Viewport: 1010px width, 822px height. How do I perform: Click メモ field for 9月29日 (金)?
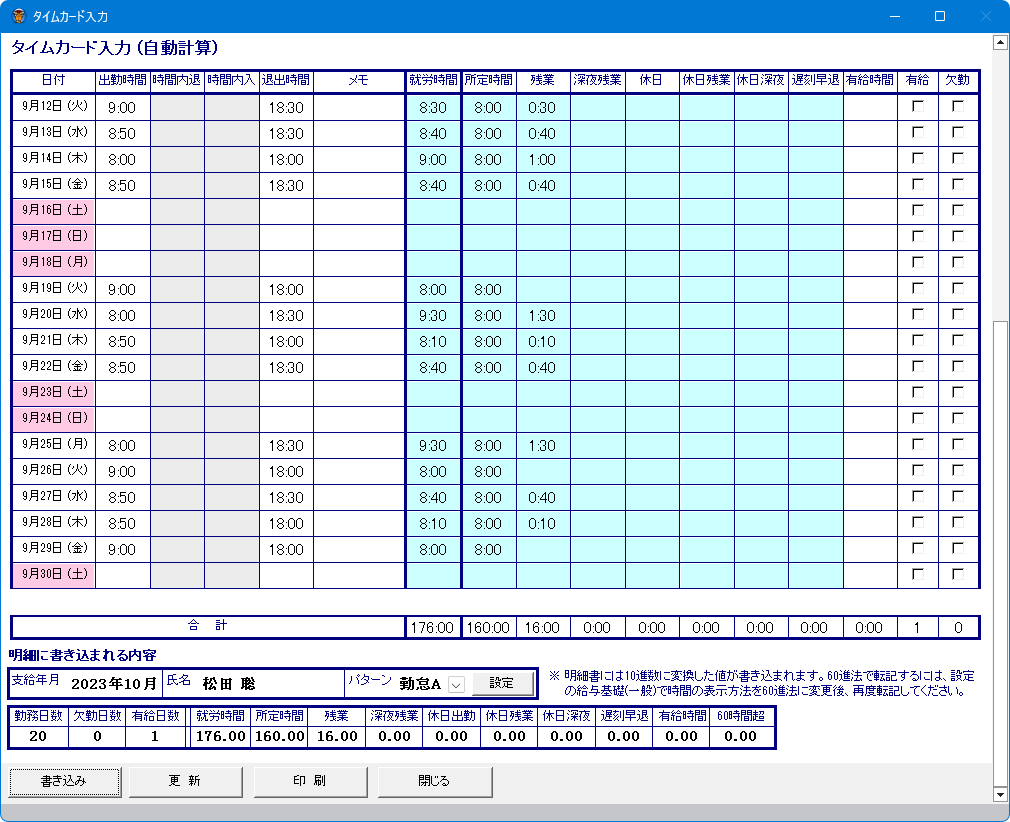pyautogui.click(x=359, y=550)
